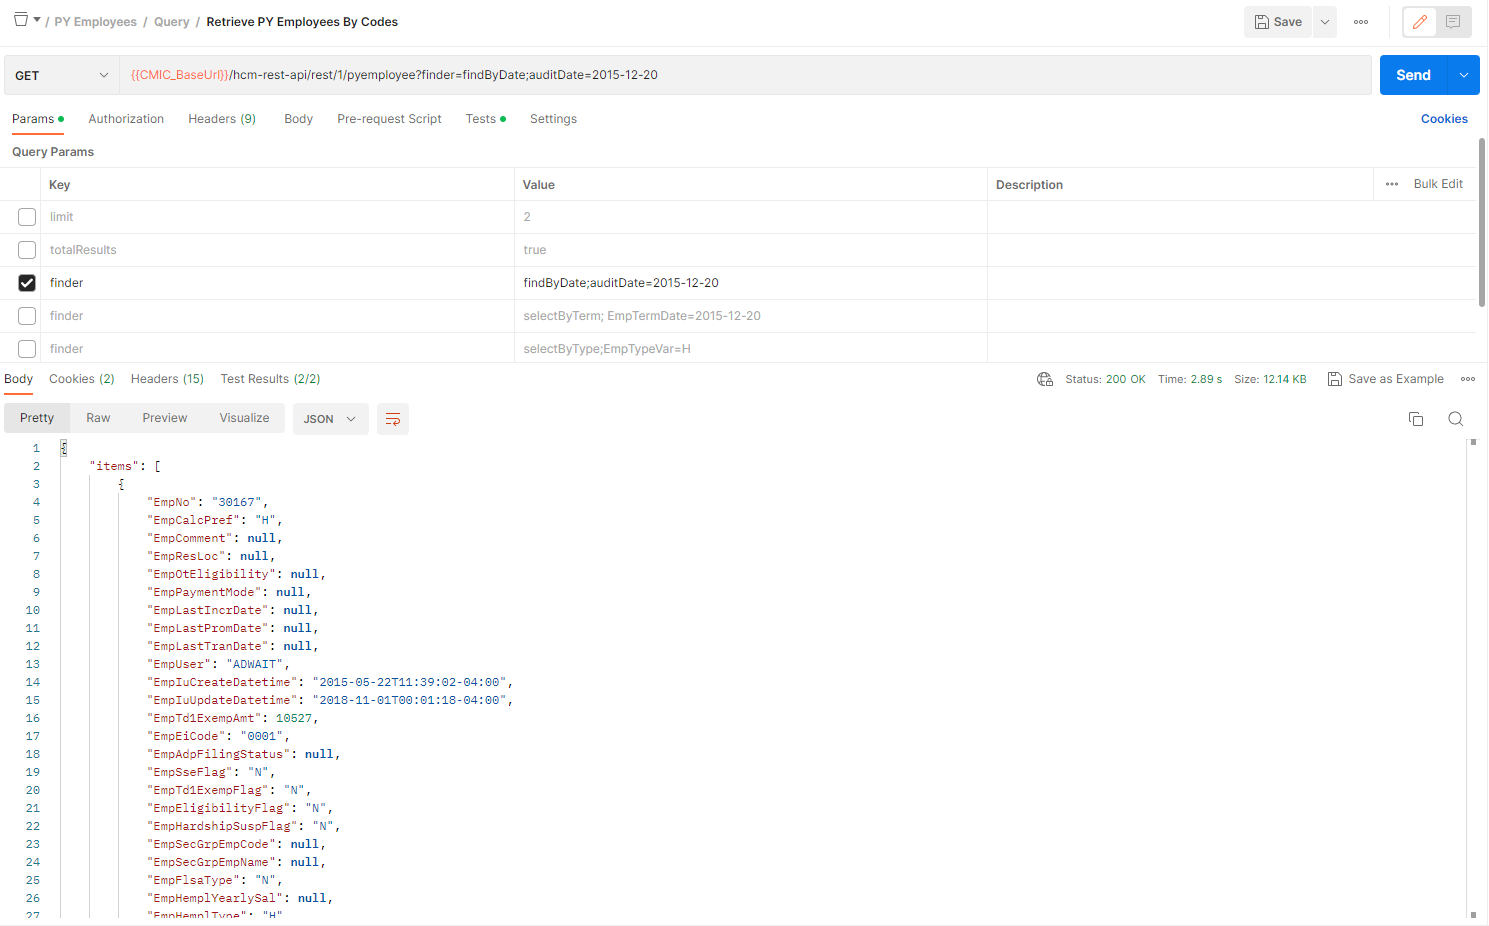This screenshot has width=1489, height=926.
Task: Switch to the Authorization tab
Action: (x=126, y=119)
